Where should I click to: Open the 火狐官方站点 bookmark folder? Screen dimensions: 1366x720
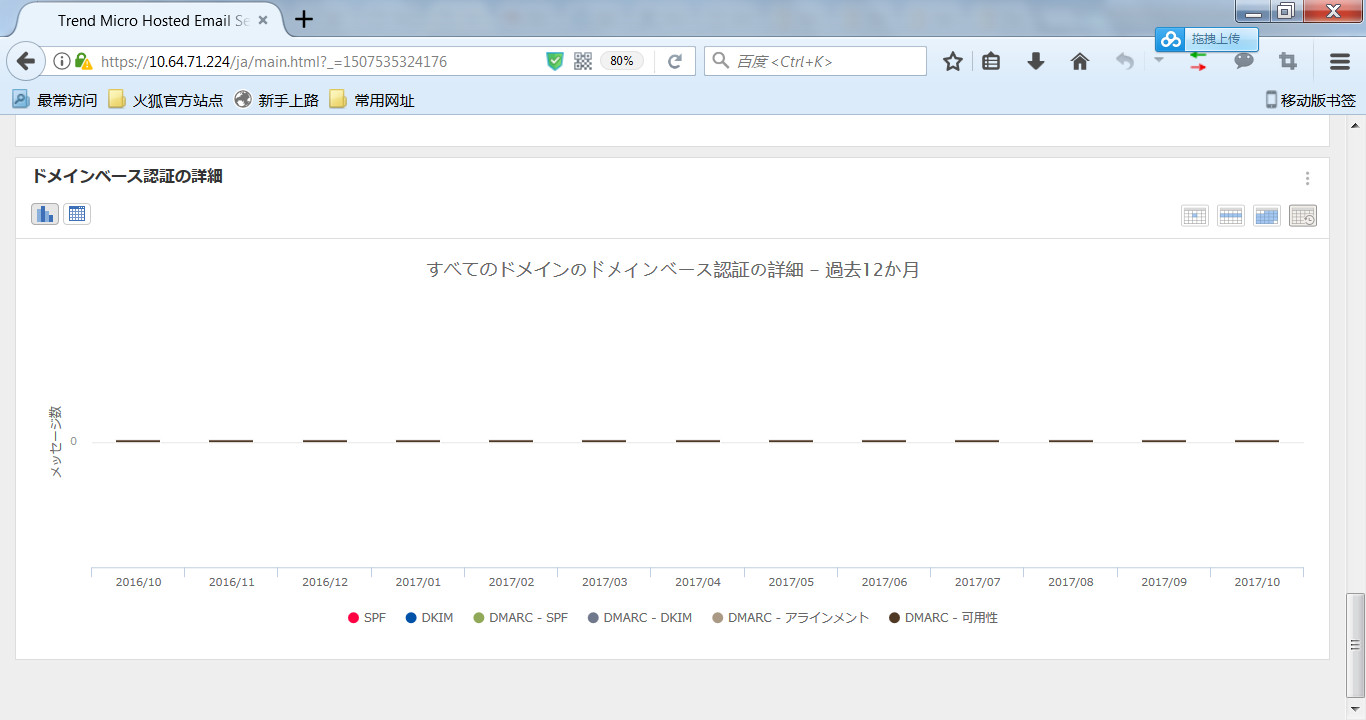(166, 100)
